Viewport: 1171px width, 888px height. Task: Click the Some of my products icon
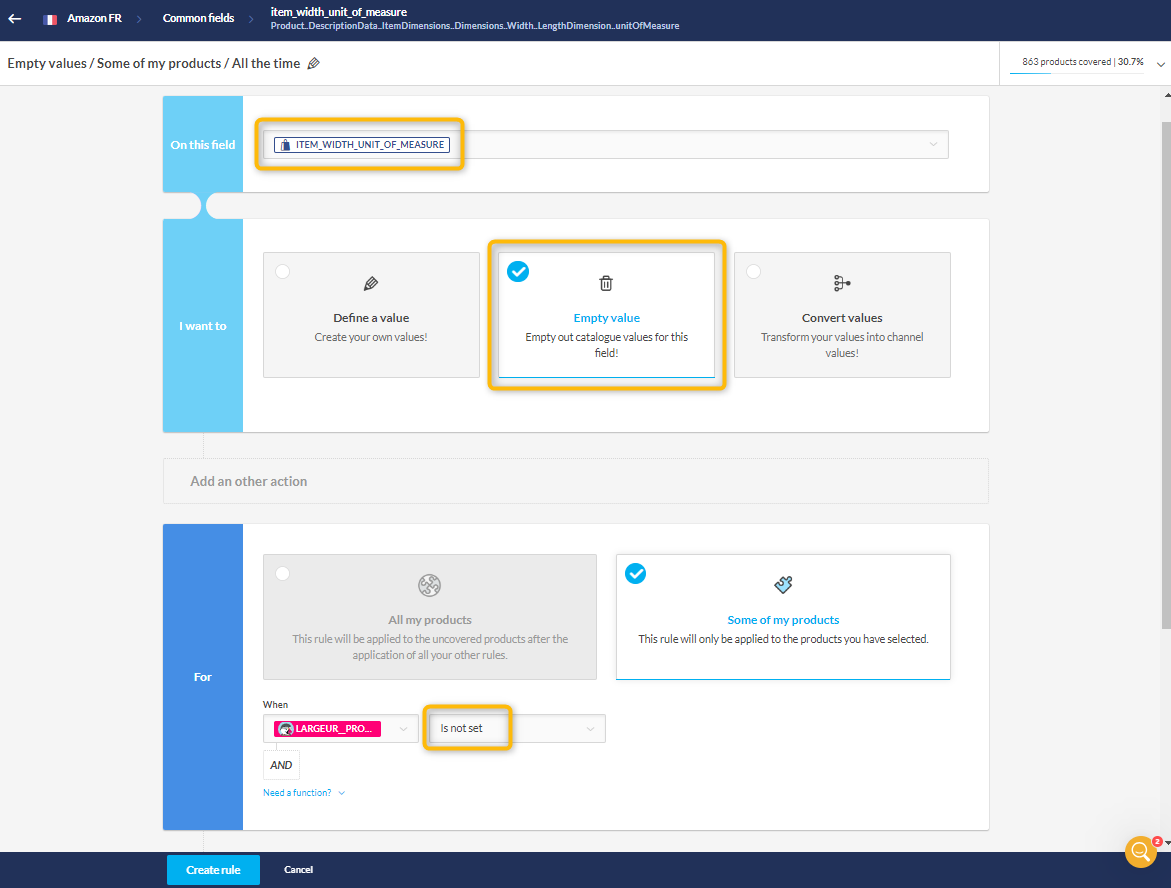click(783, 585)
